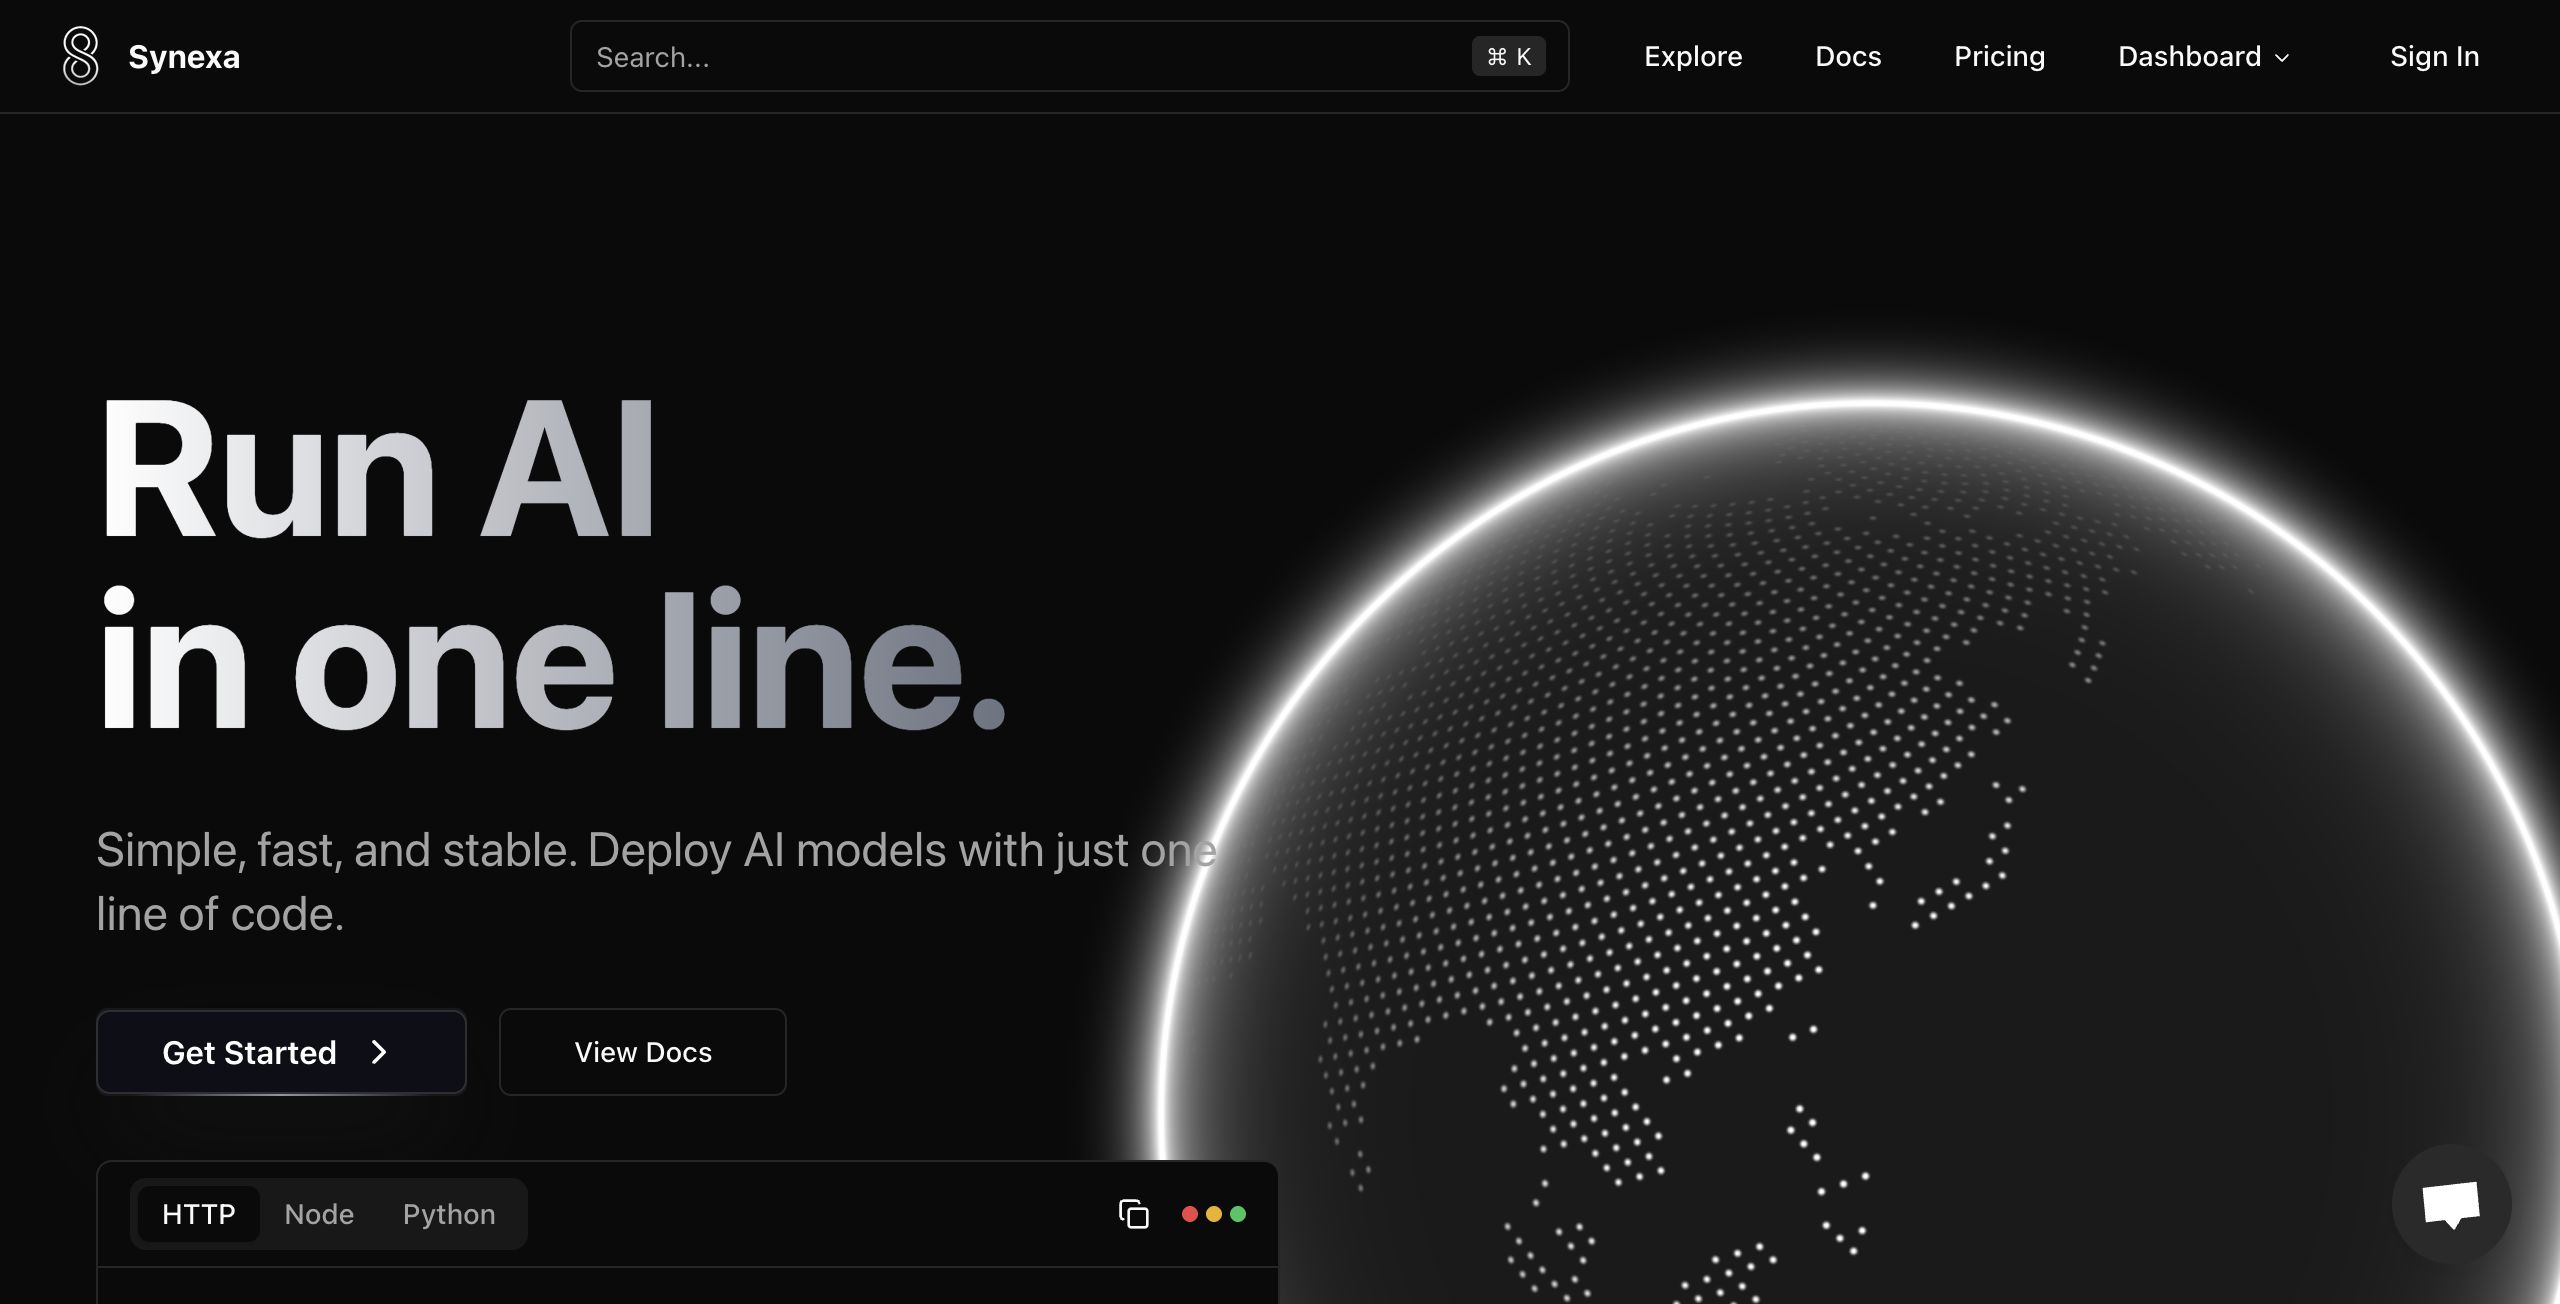Open the chat support bubble
The height and width of the screenshot is (1304, 2560).
click(x=2451, y=1204)
